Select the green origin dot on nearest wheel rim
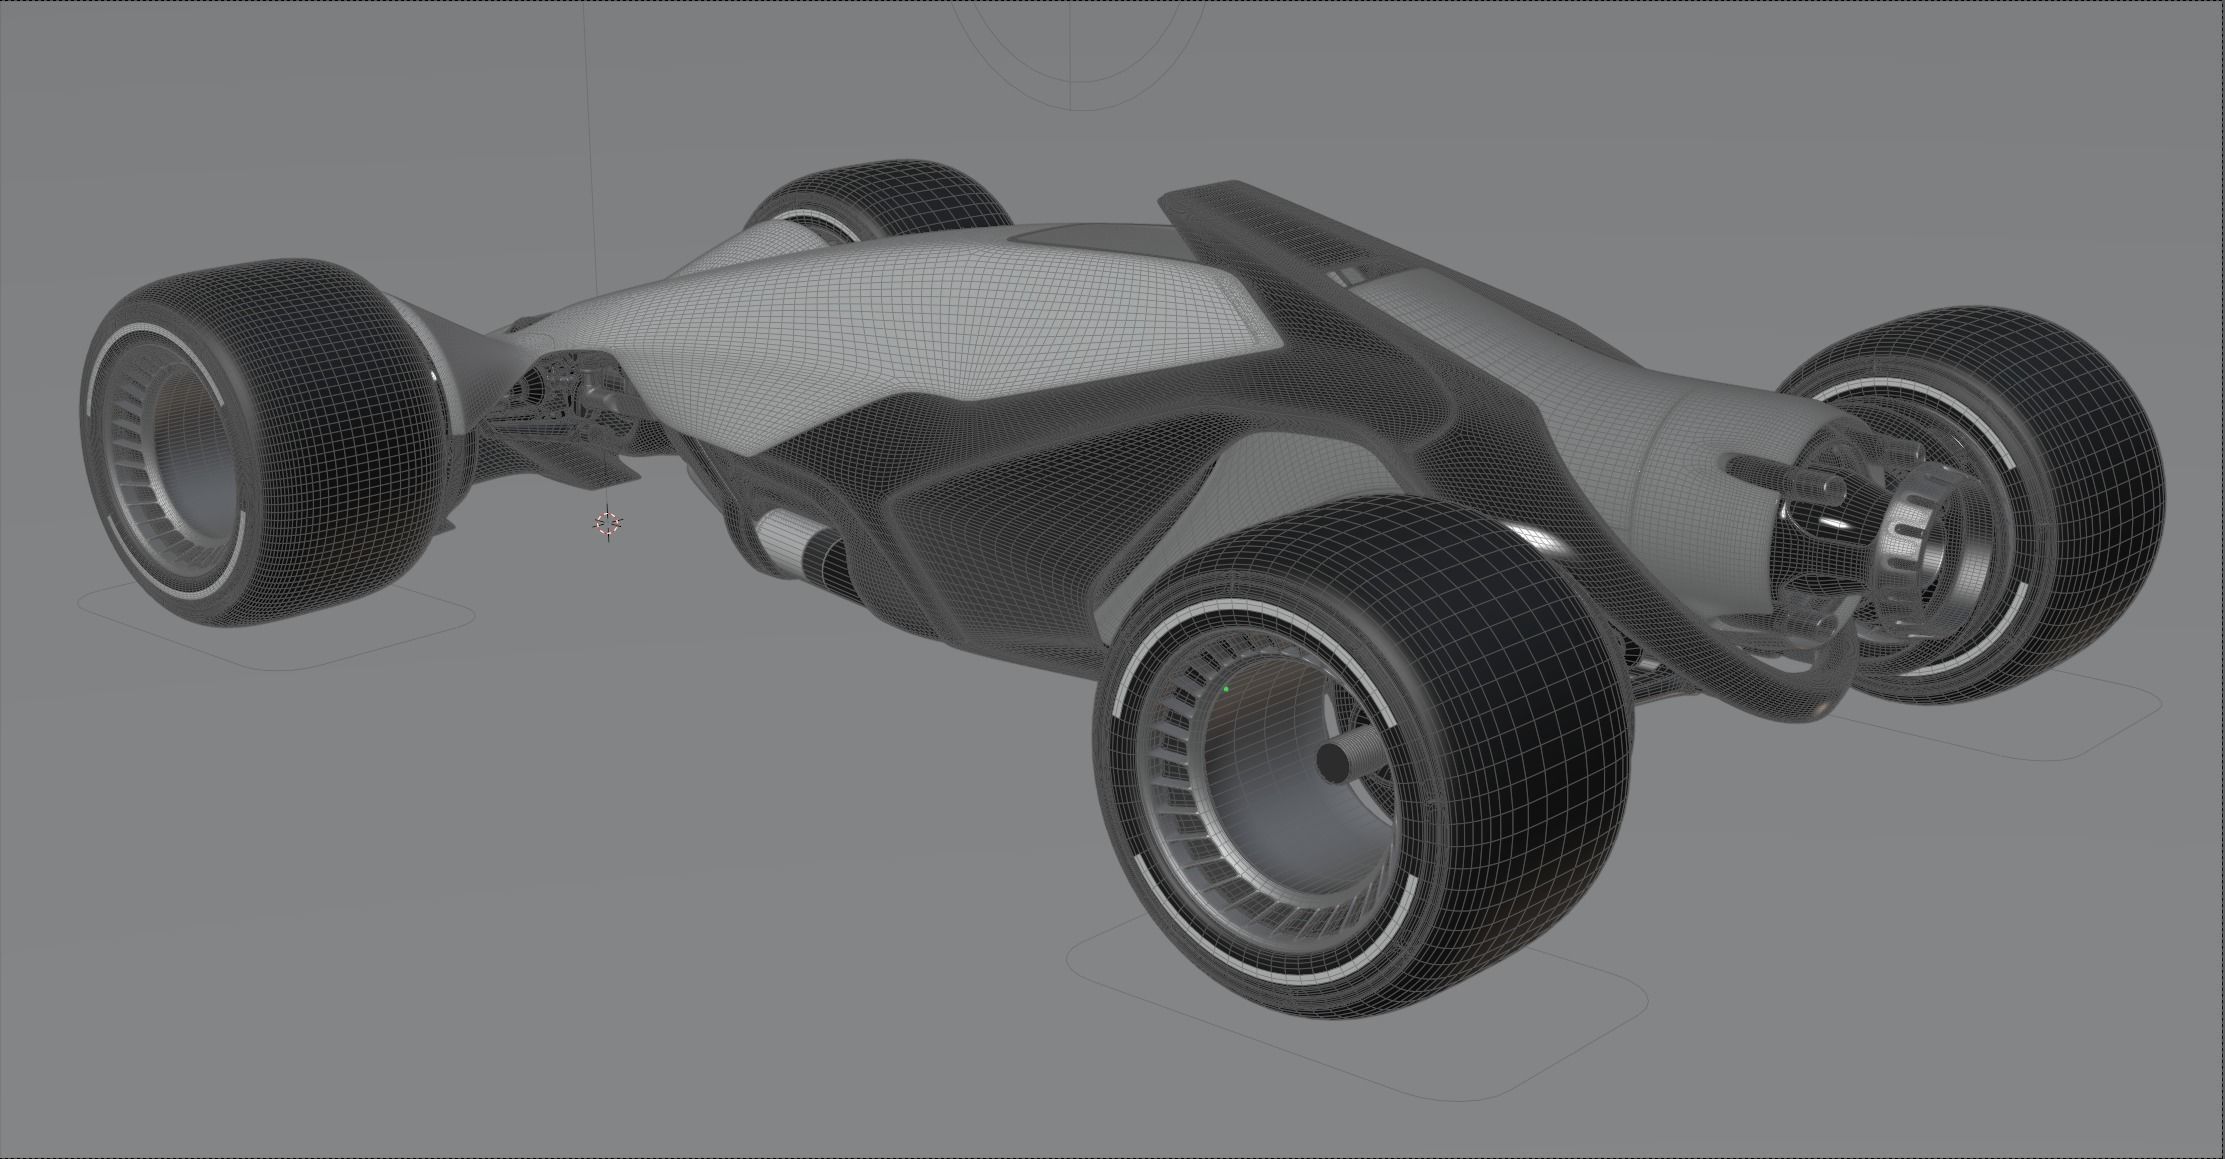This screenshot has height=1159, width=2225. pos(1226,689)
